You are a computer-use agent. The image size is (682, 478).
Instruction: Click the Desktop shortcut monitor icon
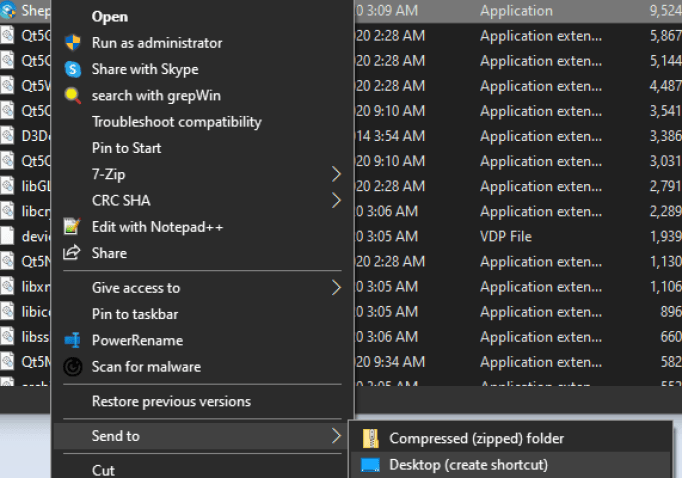(x=371, y=465)
